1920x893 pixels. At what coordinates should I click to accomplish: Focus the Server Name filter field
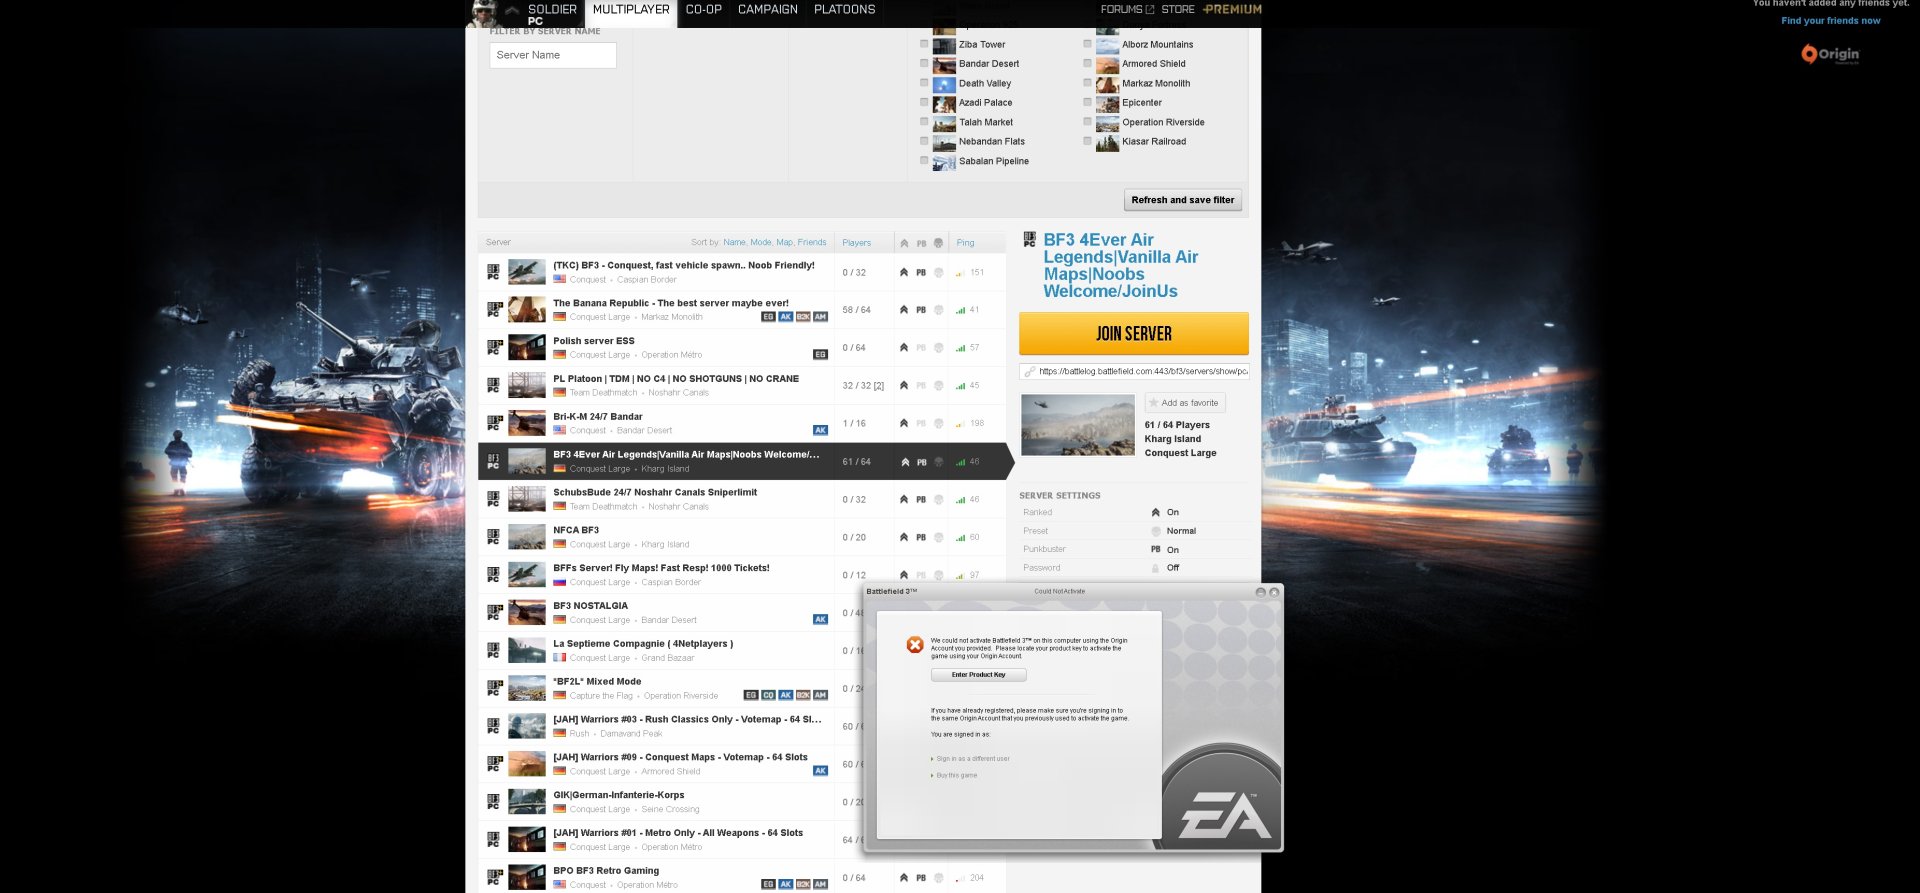coord(553,55)
